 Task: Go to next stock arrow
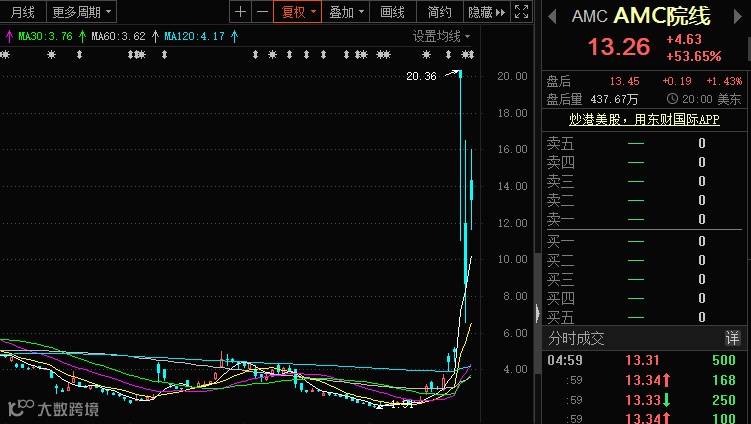[x=738, y=17]
